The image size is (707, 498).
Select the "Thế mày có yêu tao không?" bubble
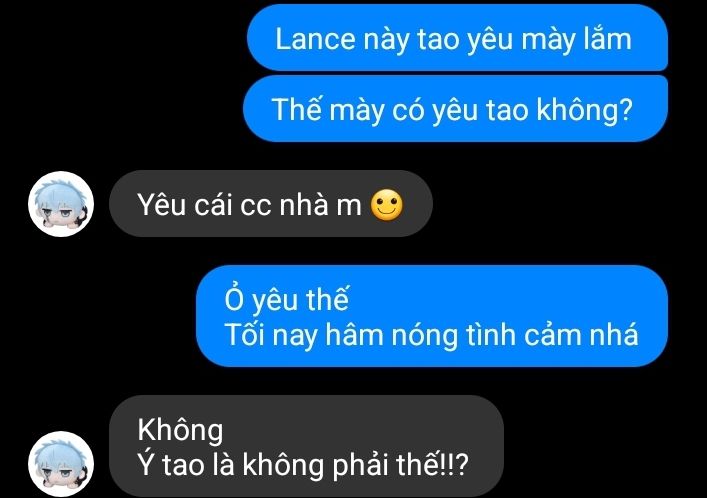click(x=455, y=109)
